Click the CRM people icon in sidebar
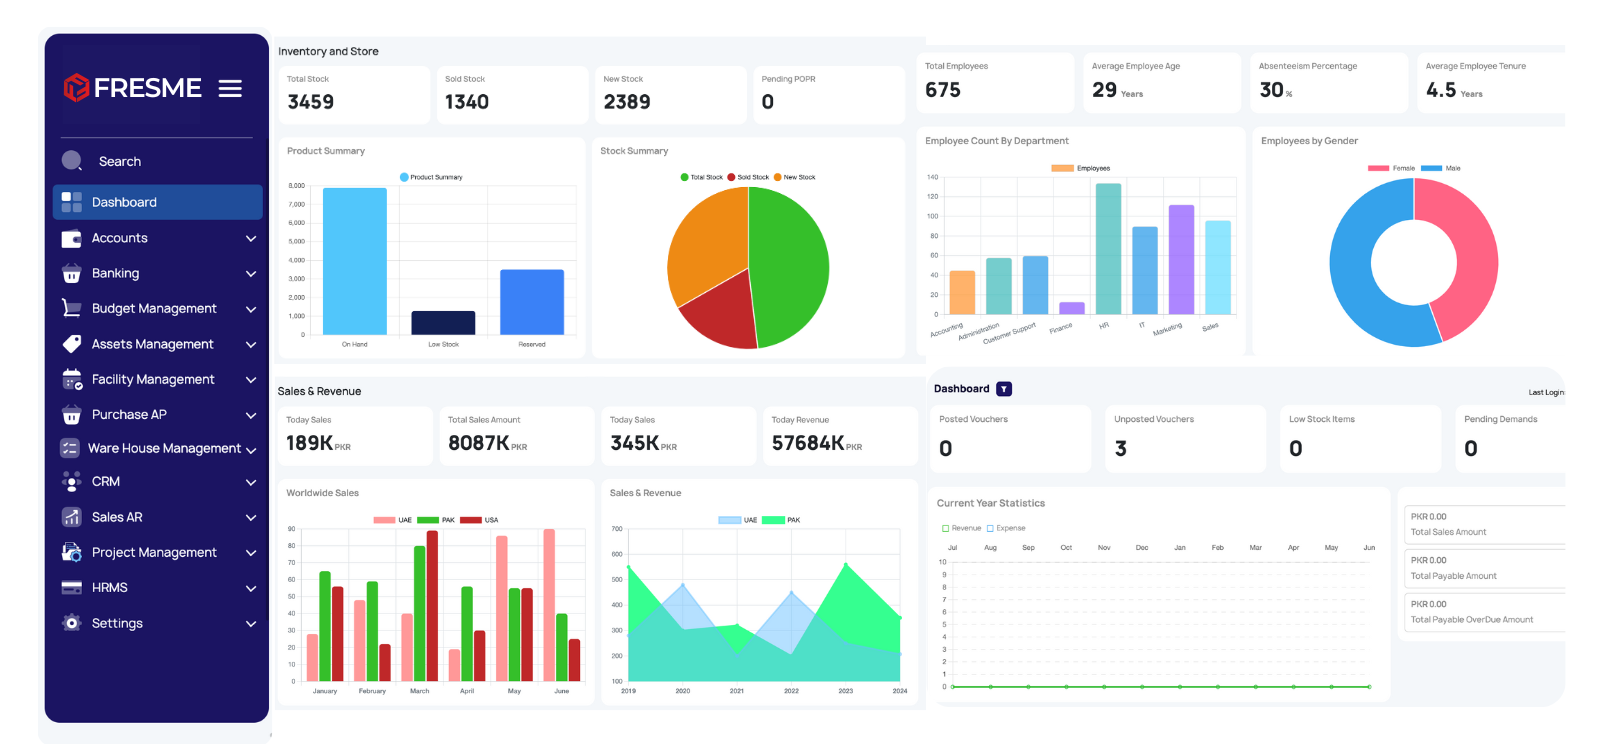Viewport: 1600px width, 744px height. pyautogui.click(x=72, y=482)
